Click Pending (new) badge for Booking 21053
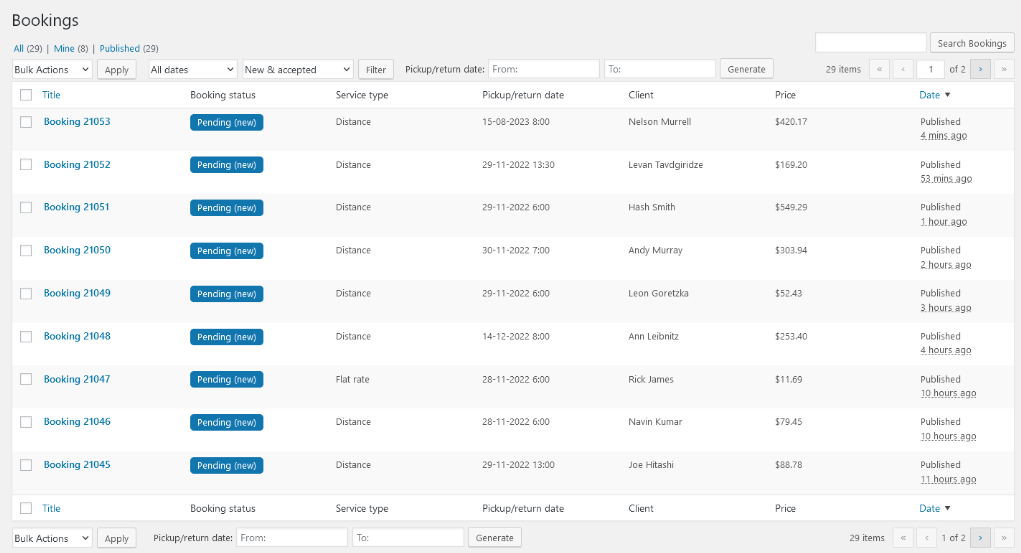Screen dimensions: 1021x553 (227, 122)
